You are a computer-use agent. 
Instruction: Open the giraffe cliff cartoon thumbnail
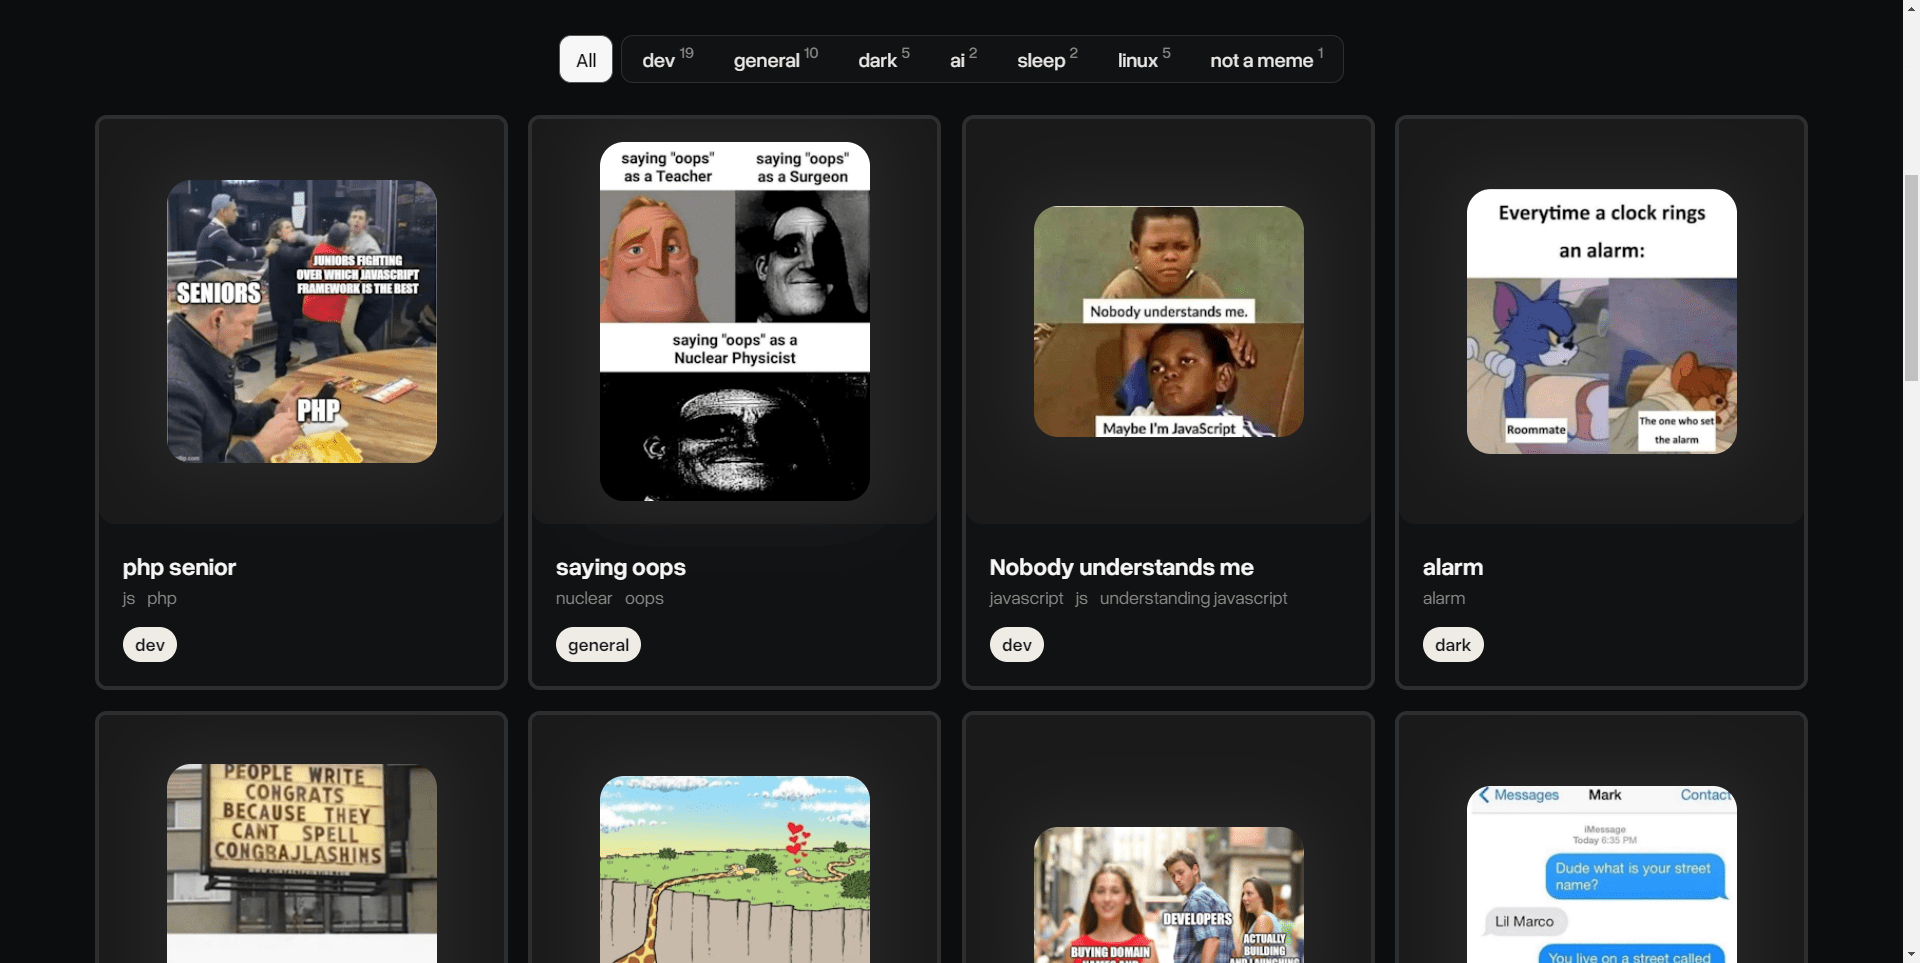735,868
